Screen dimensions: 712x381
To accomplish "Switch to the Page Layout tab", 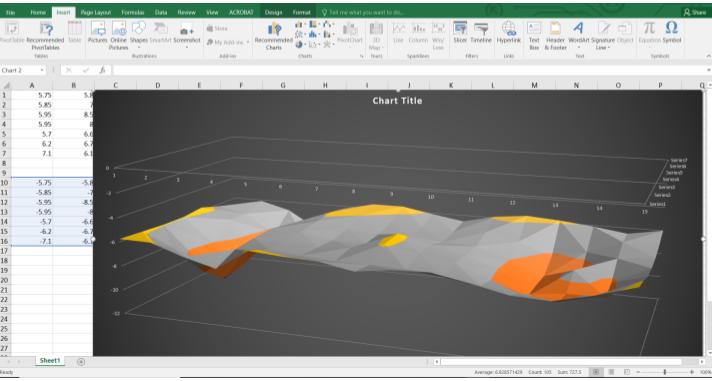I will (x=96, y=13).
